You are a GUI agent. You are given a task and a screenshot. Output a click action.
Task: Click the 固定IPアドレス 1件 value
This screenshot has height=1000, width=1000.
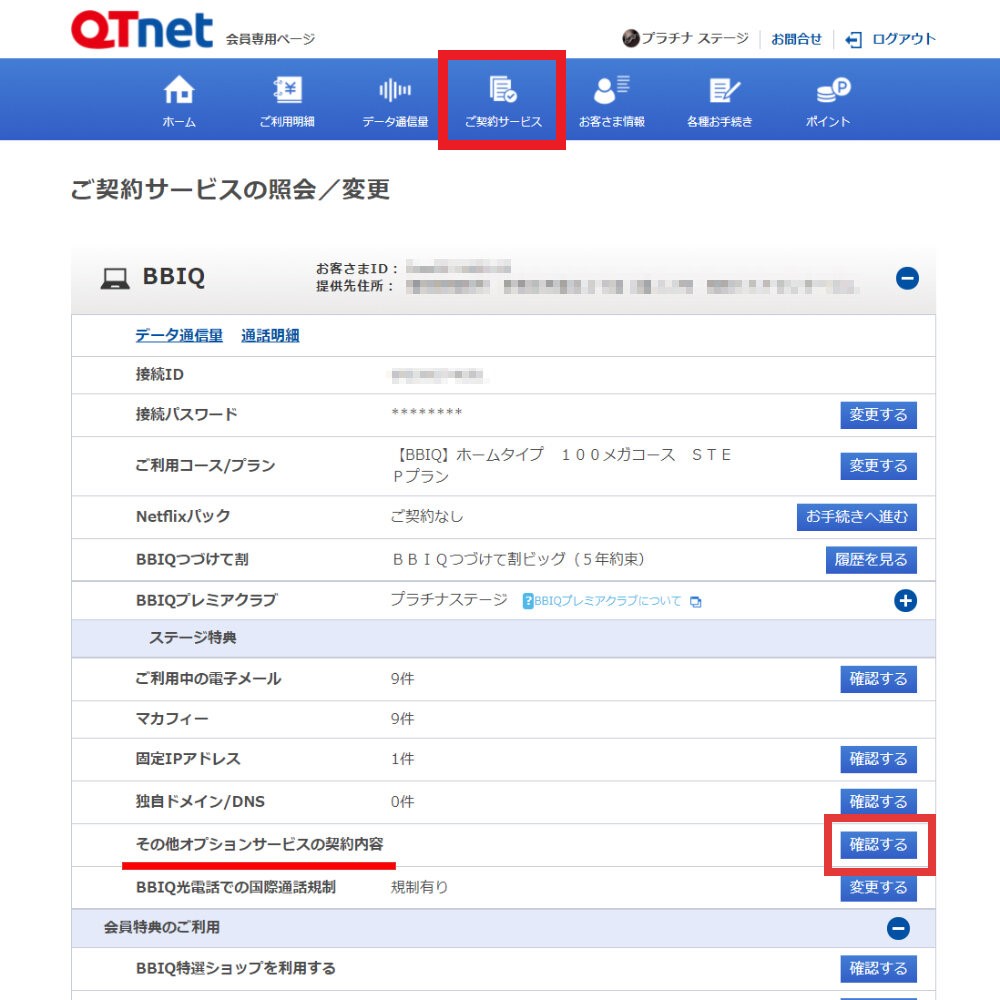[402, 759]
